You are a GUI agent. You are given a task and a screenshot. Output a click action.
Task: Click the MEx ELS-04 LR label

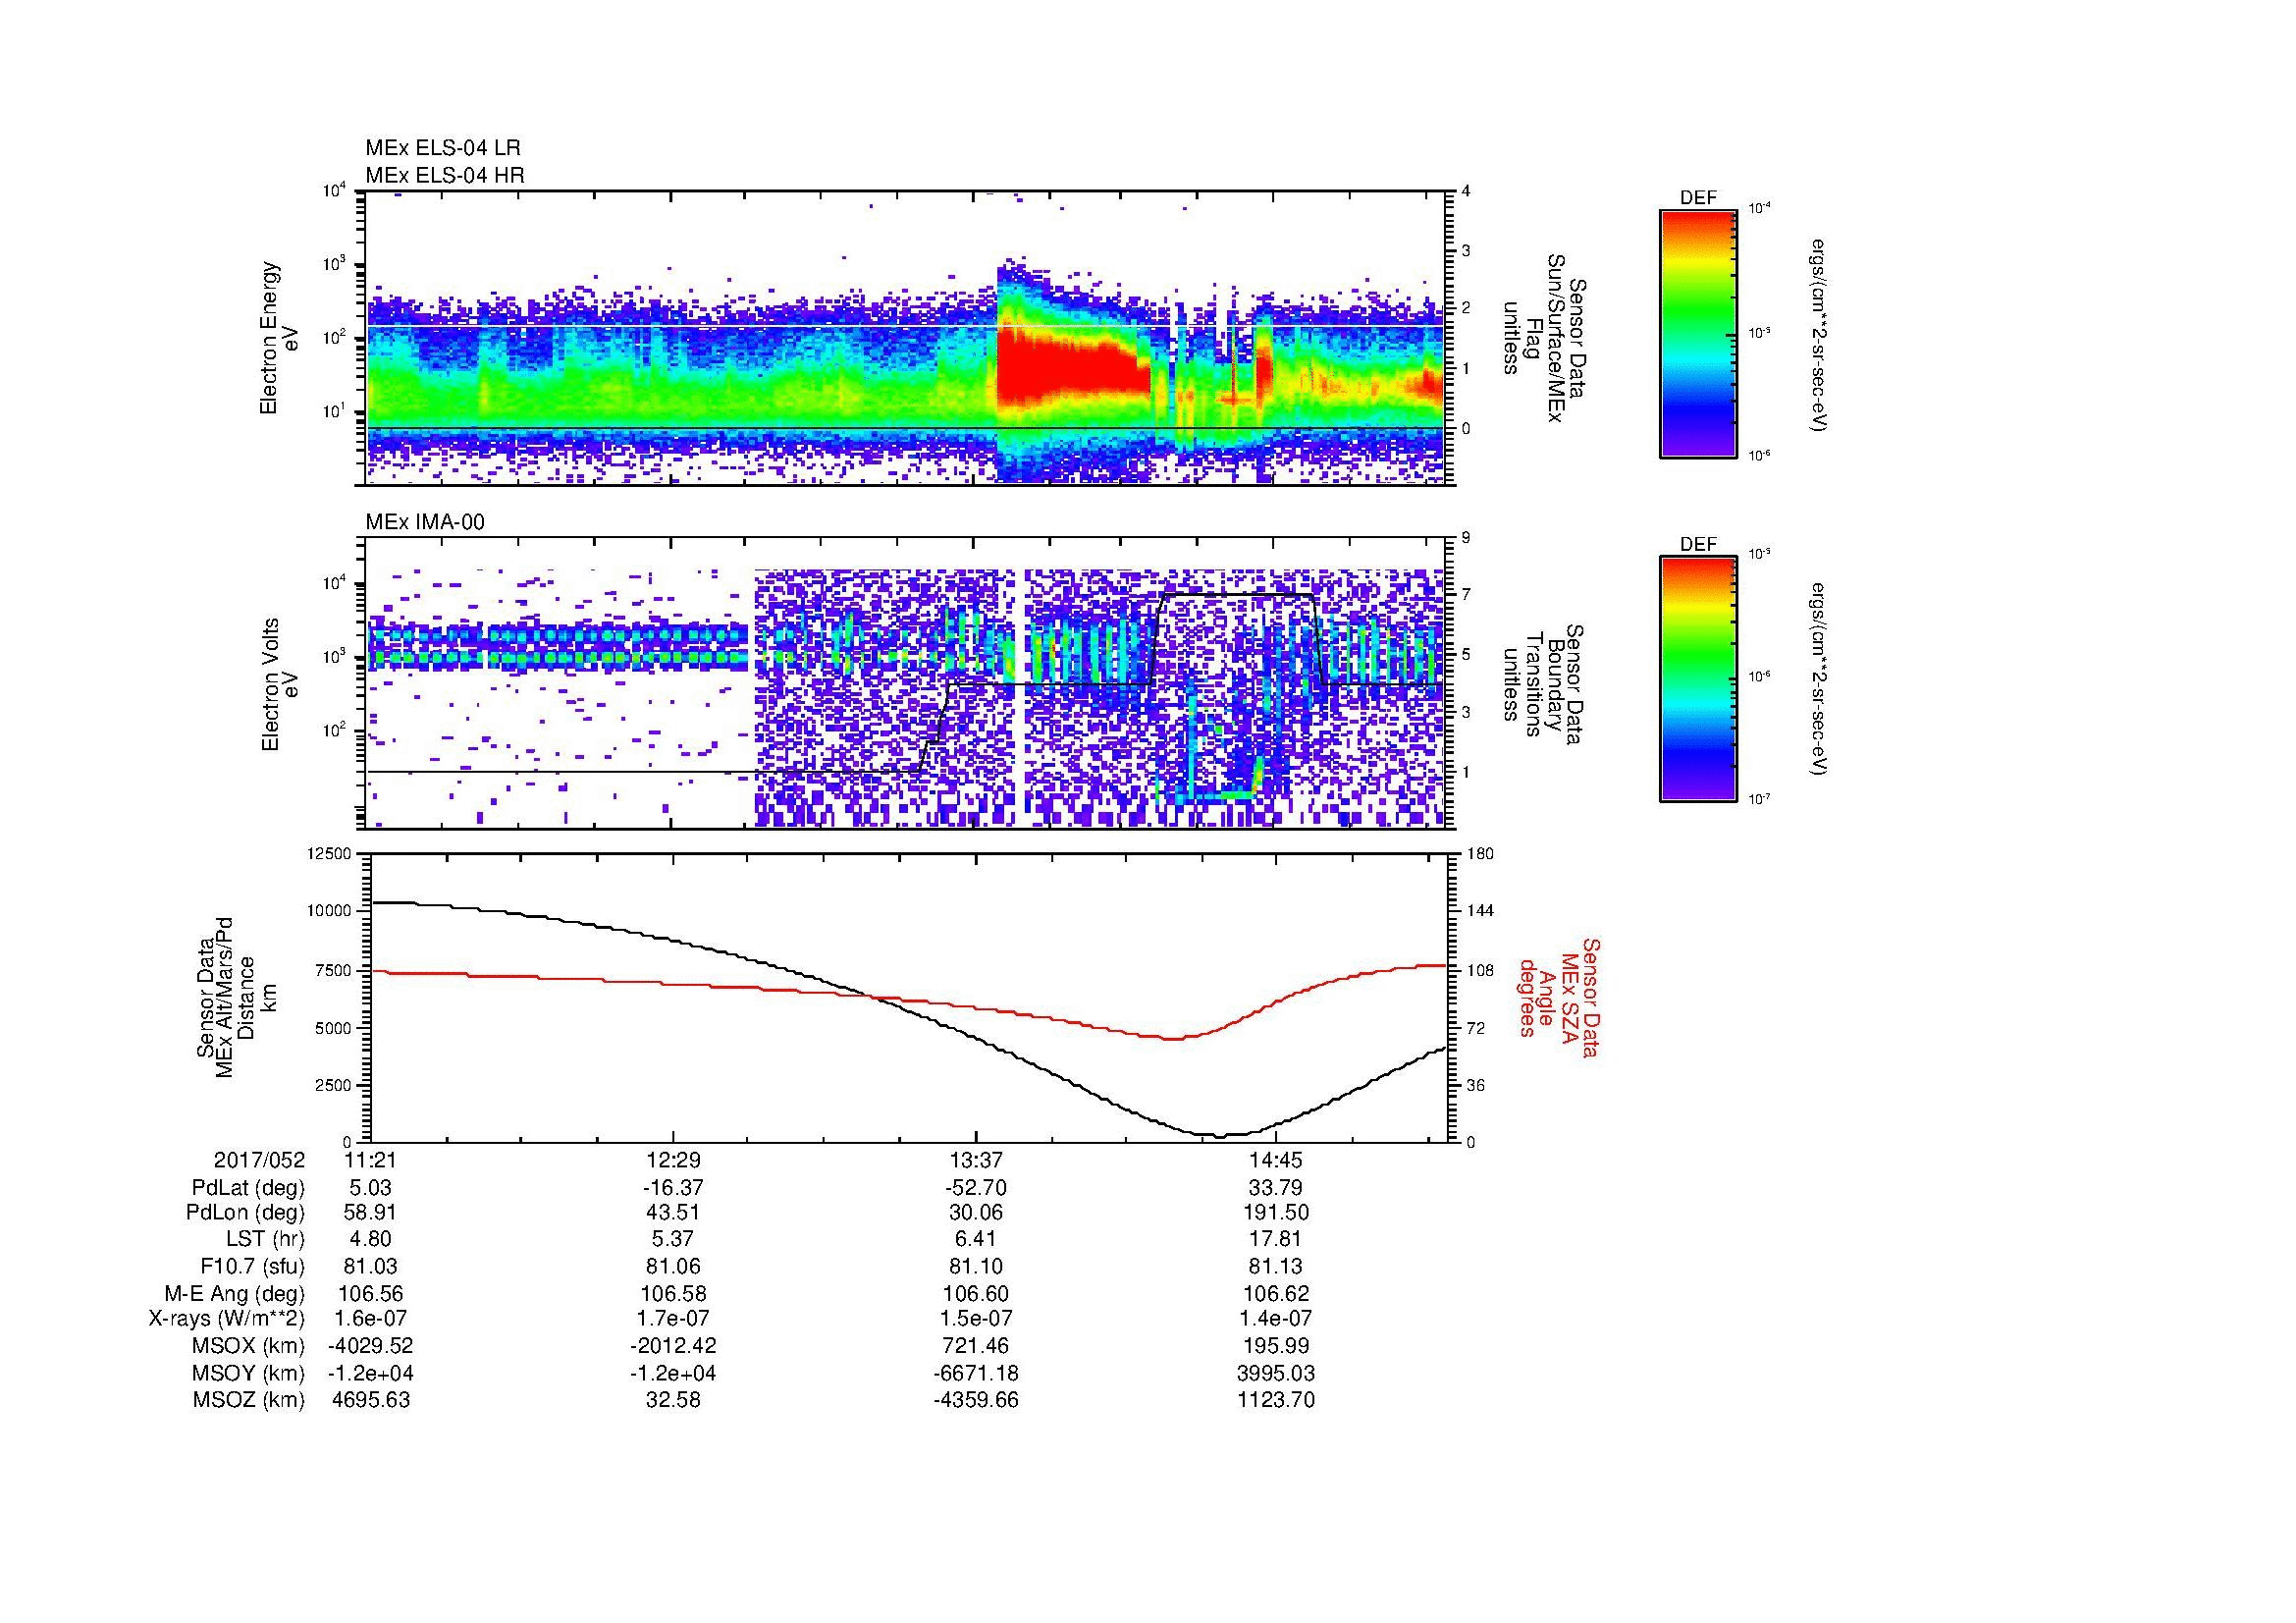[442, 148]
